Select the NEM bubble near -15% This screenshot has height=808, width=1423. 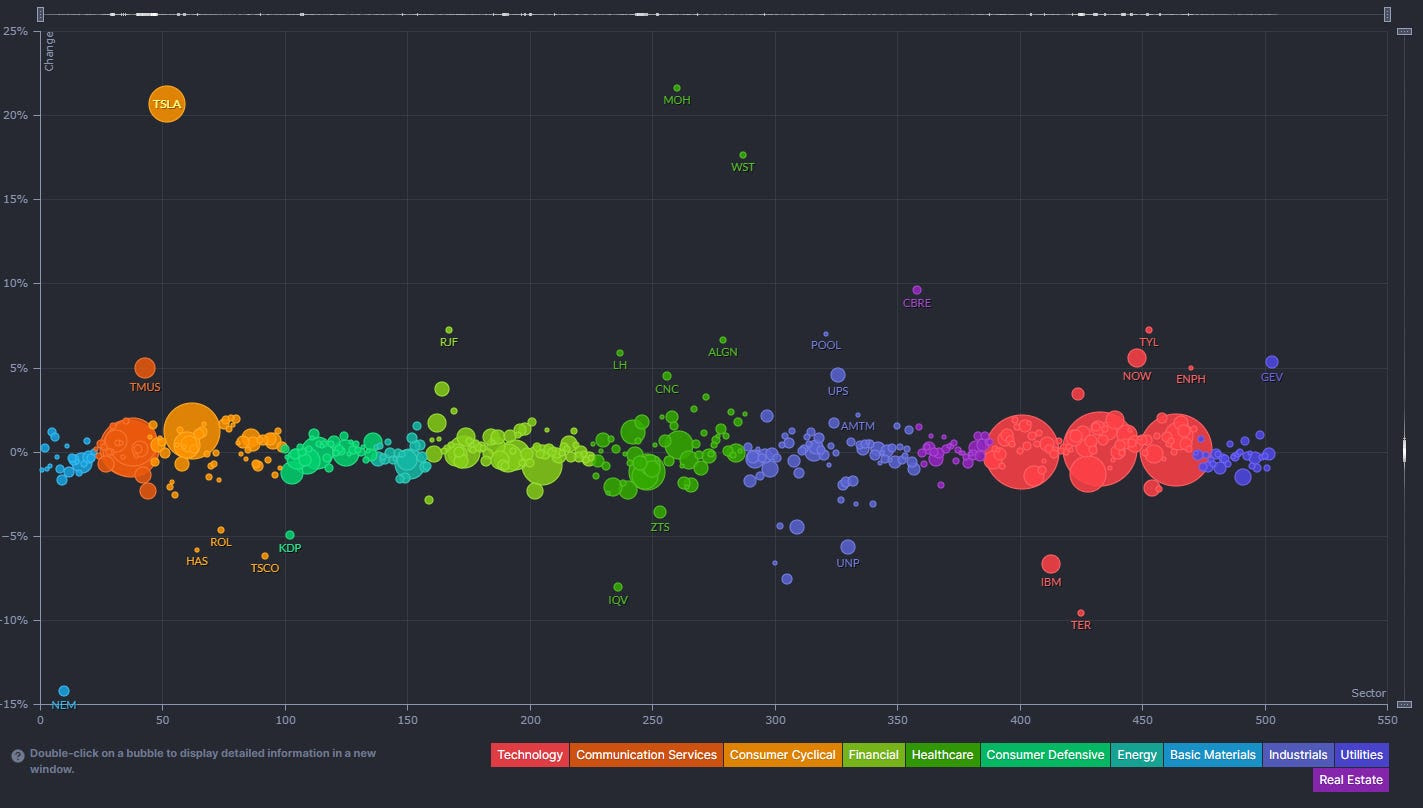pyautogui.click(x=64, y=691)
